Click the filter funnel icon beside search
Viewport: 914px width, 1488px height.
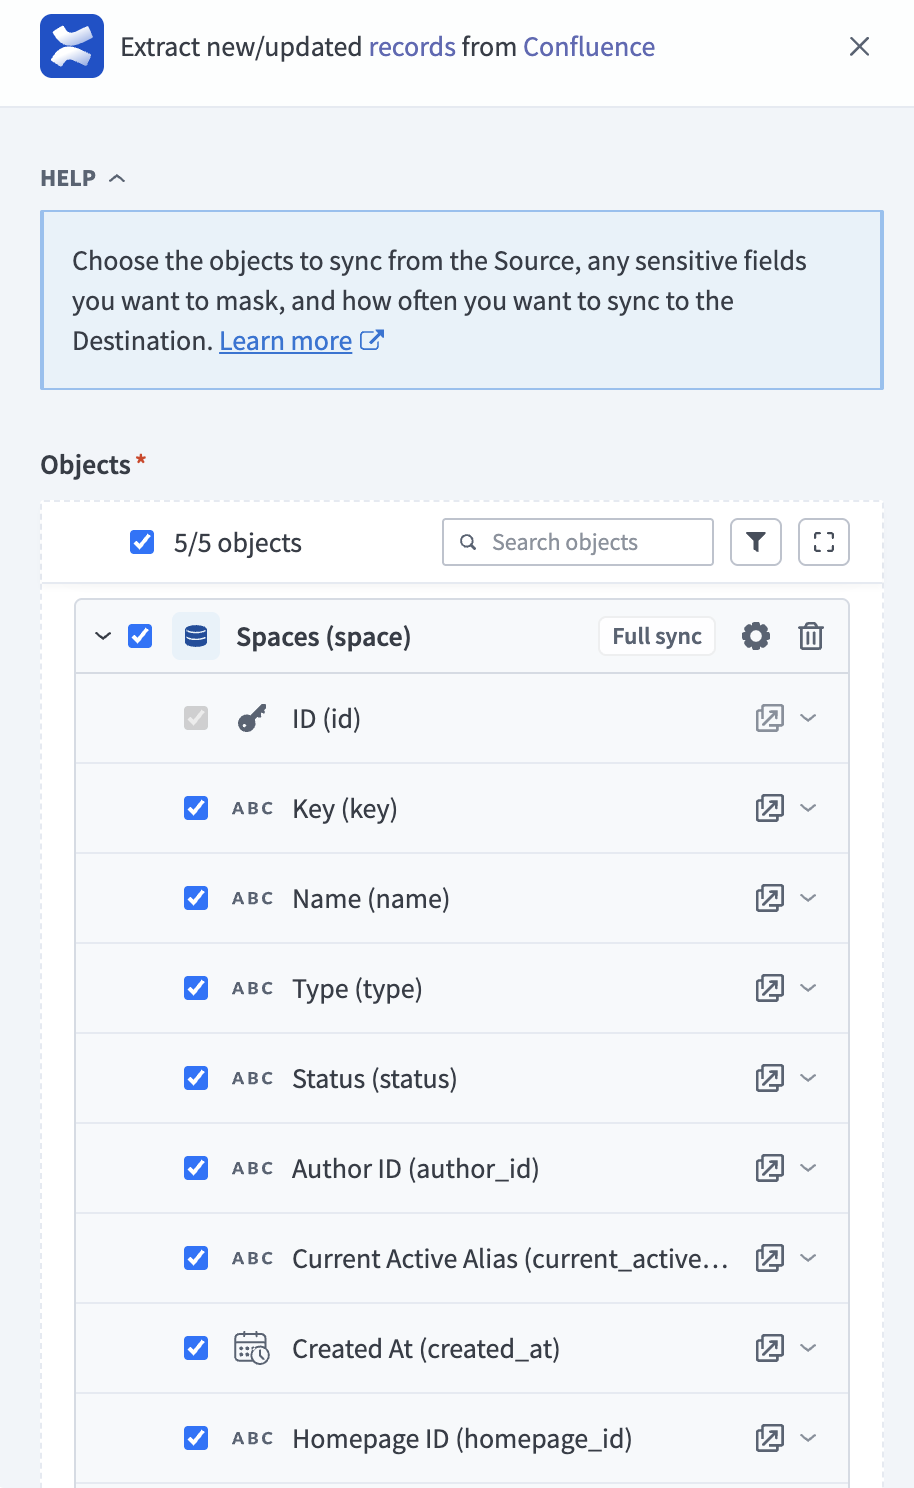click(x=756, y=542)
